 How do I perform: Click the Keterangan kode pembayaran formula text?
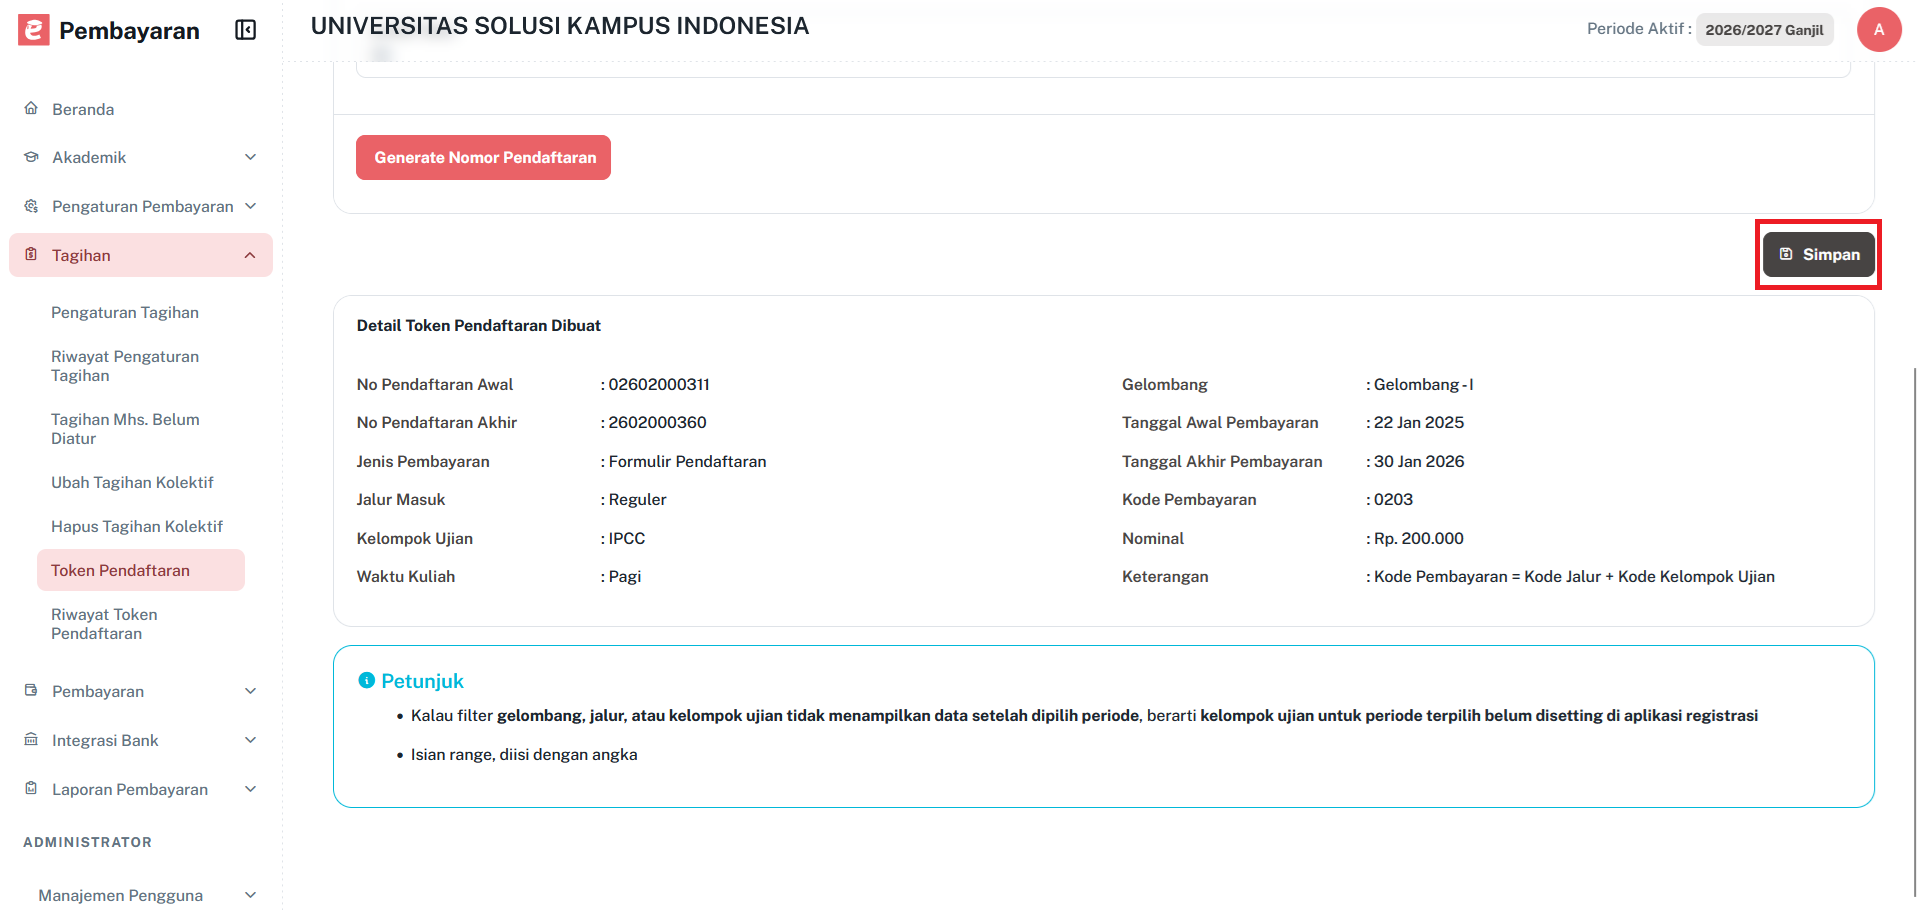coord(1574,576)
